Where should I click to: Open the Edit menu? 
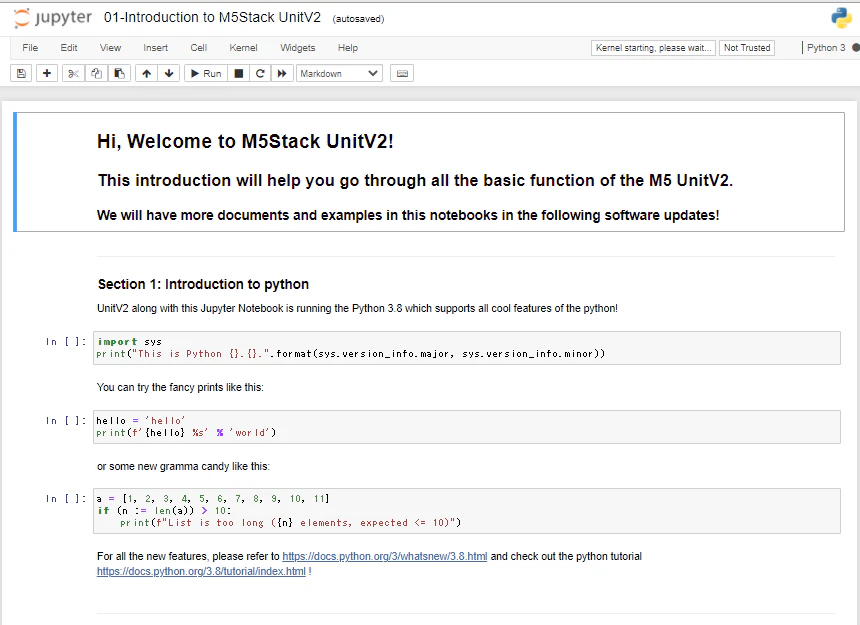point(69,48)
